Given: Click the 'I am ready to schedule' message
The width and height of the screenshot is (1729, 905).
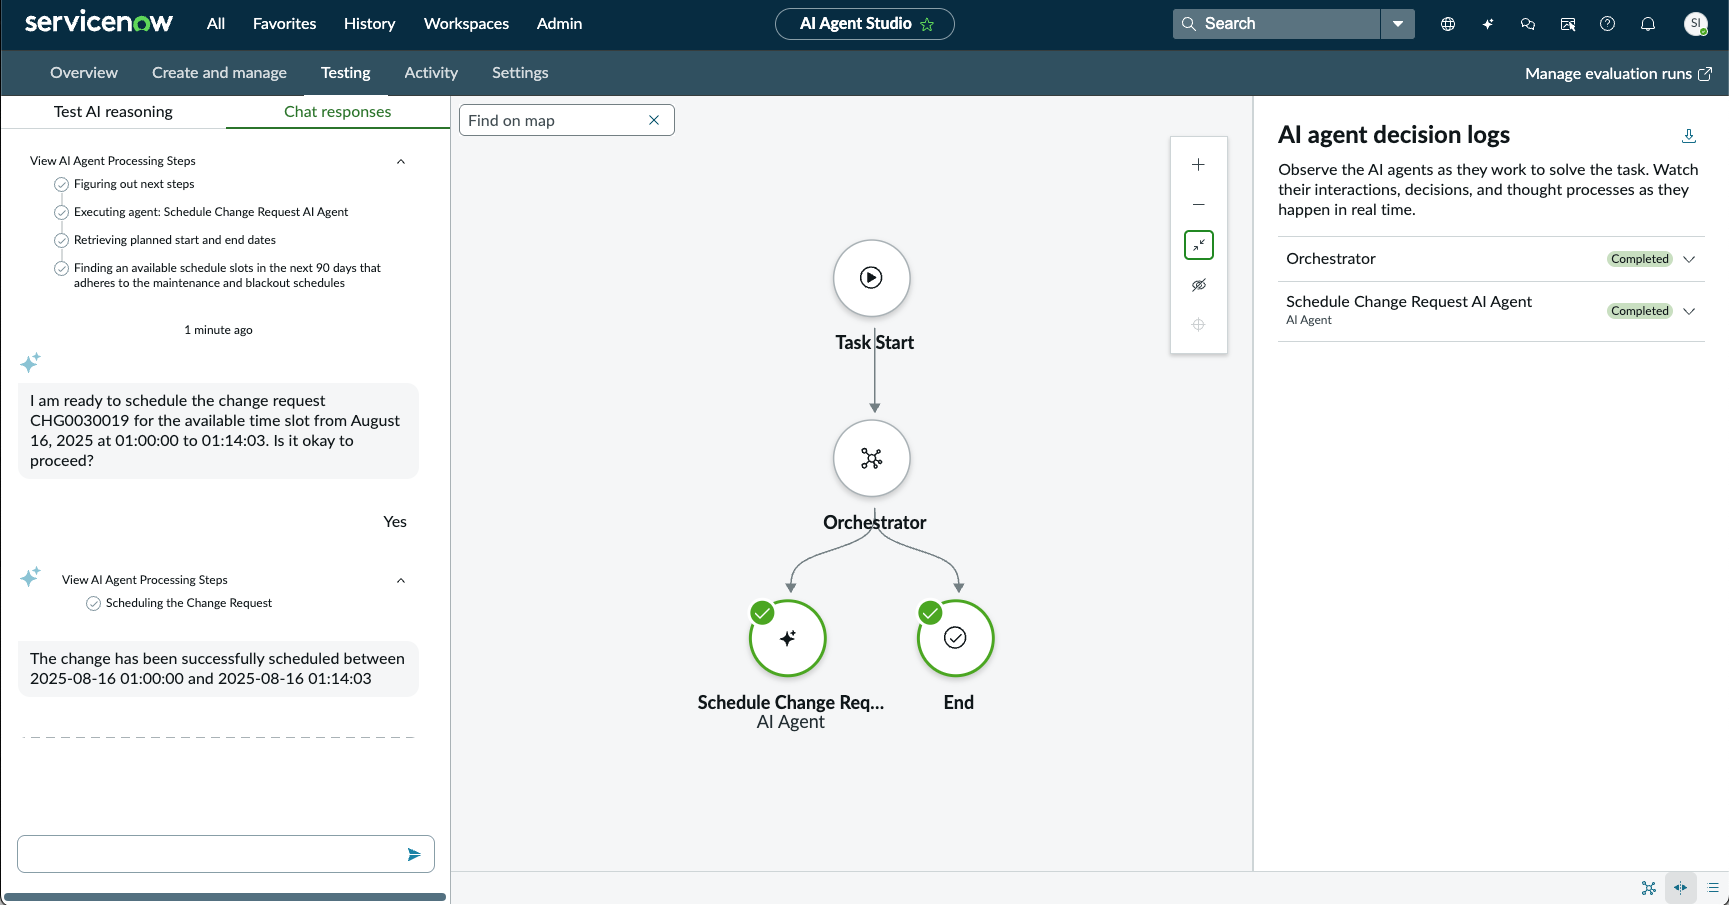Looking at the screenshot, I should point(218,431).
